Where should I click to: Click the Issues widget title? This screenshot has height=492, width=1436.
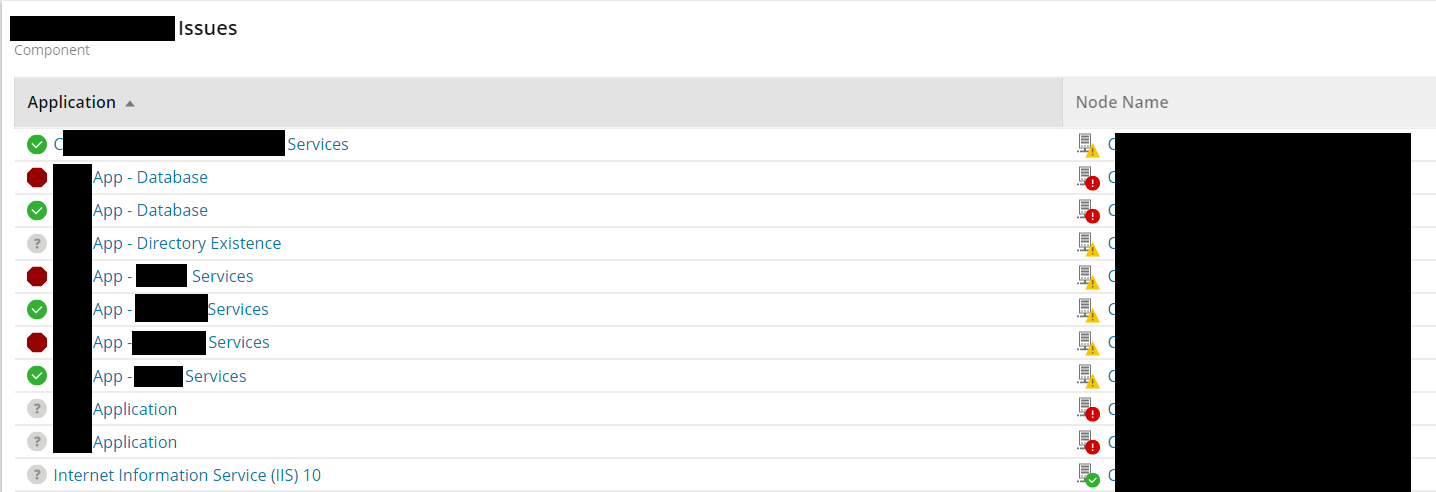(207, 28)
